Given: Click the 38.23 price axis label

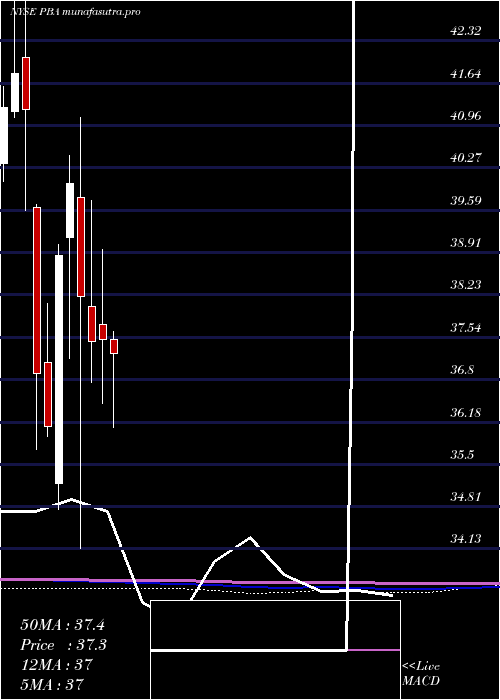Looking at the screenshot, I should (x=466, y=284).
